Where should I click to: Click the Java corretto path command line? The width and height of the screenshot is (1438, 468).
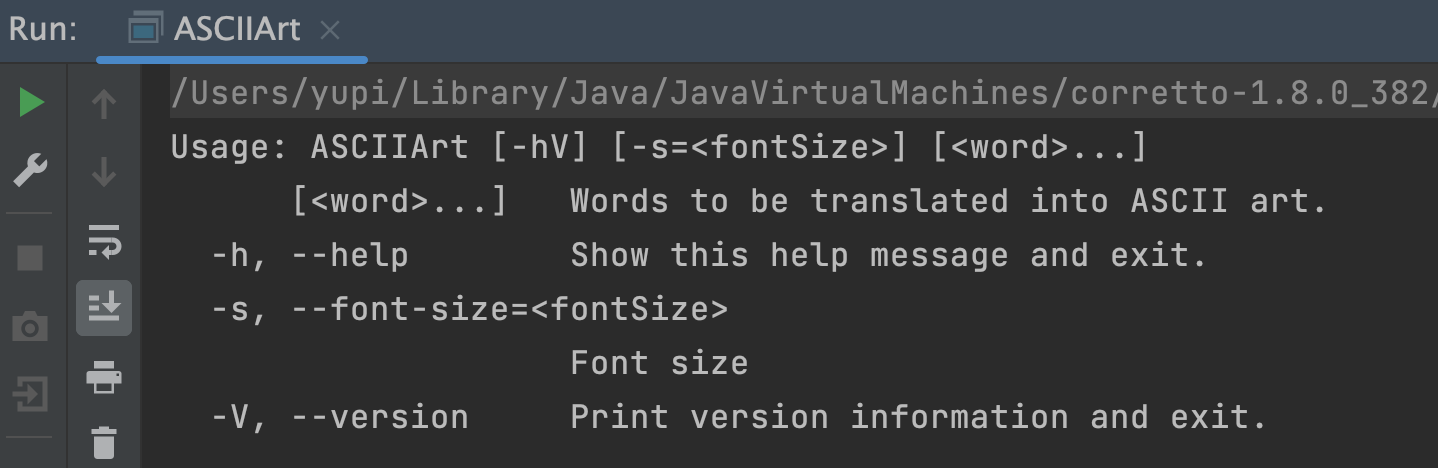[x=800, y=93]
